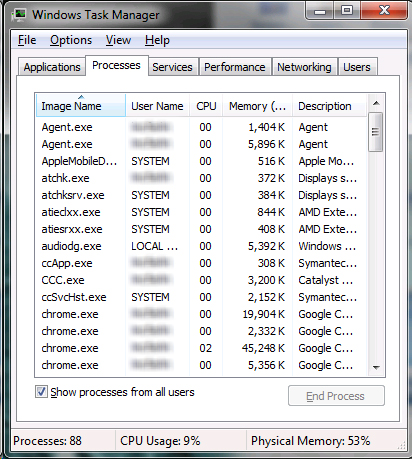Image resolution: width=412 pixels, height=459 pixels.
Task: Click the LOCAL ... user name cell
Action: point(154,246)
